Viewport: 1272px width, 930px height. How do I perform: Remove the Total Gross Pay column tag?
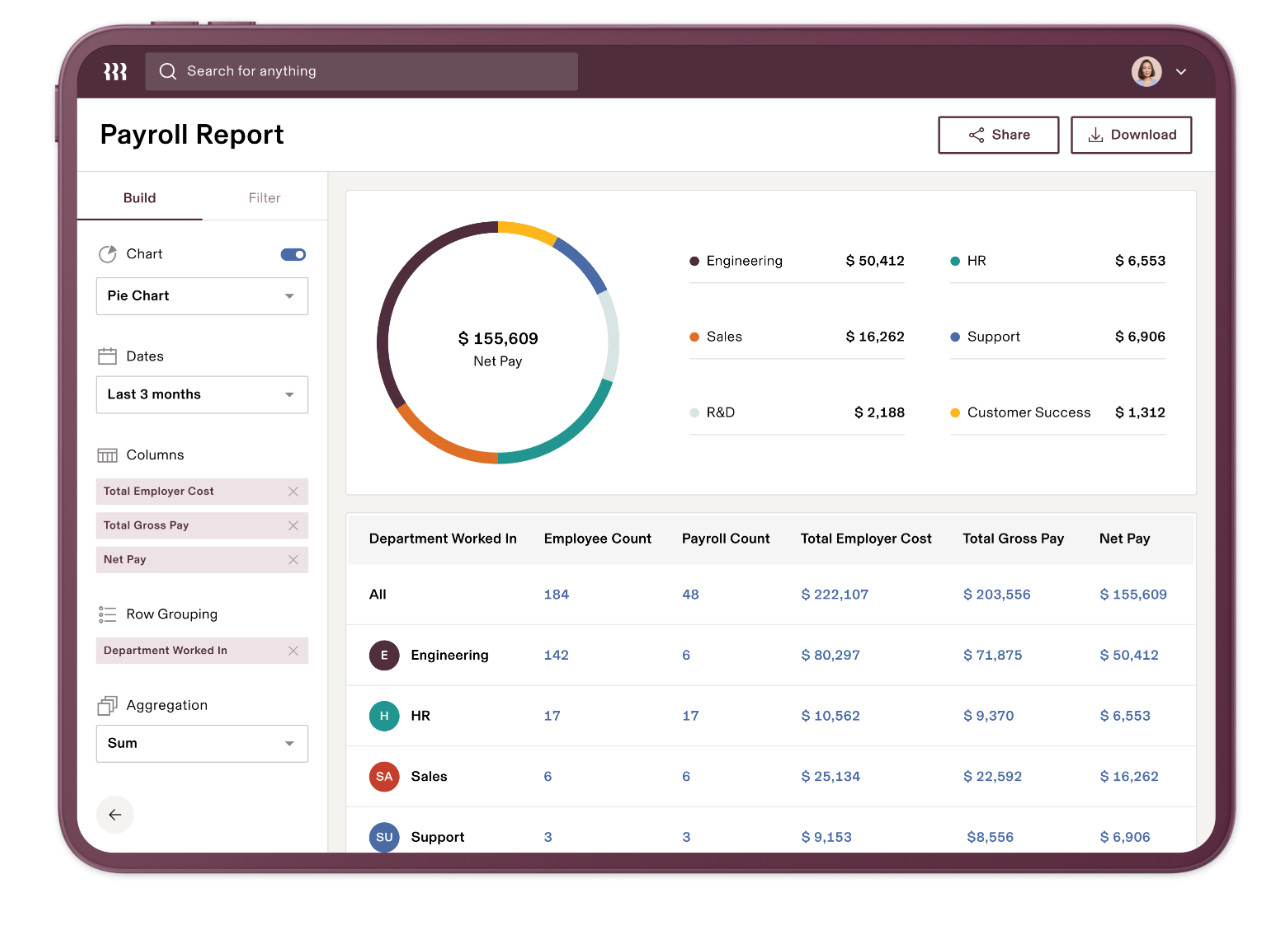pyautogui.click(x=293, y=525)
